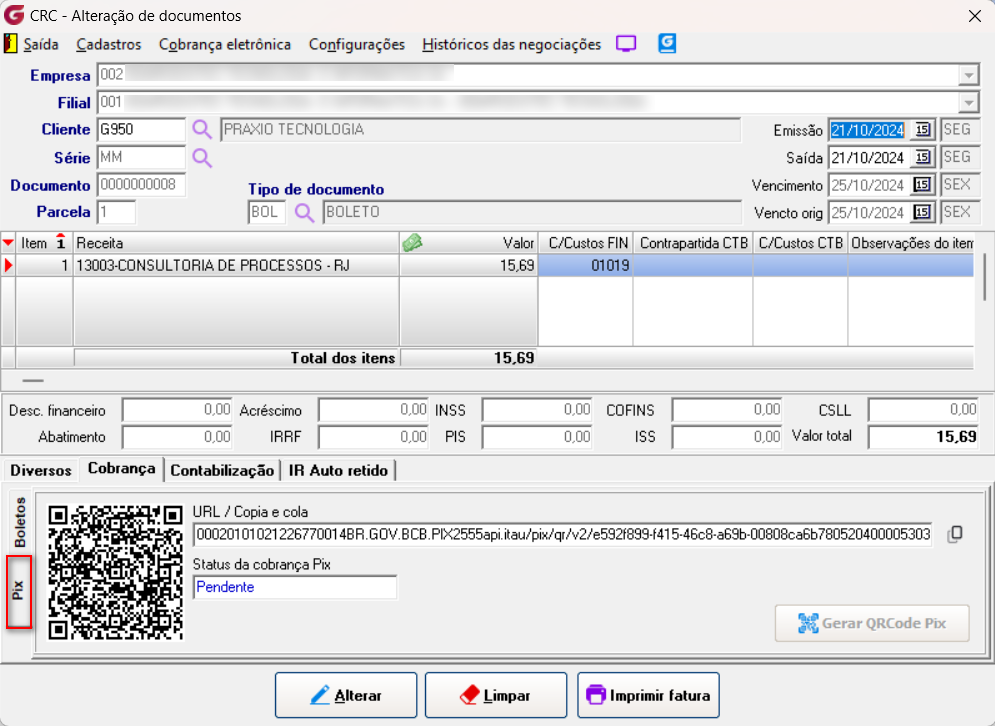Click the Limpar button

pos(496,695)
